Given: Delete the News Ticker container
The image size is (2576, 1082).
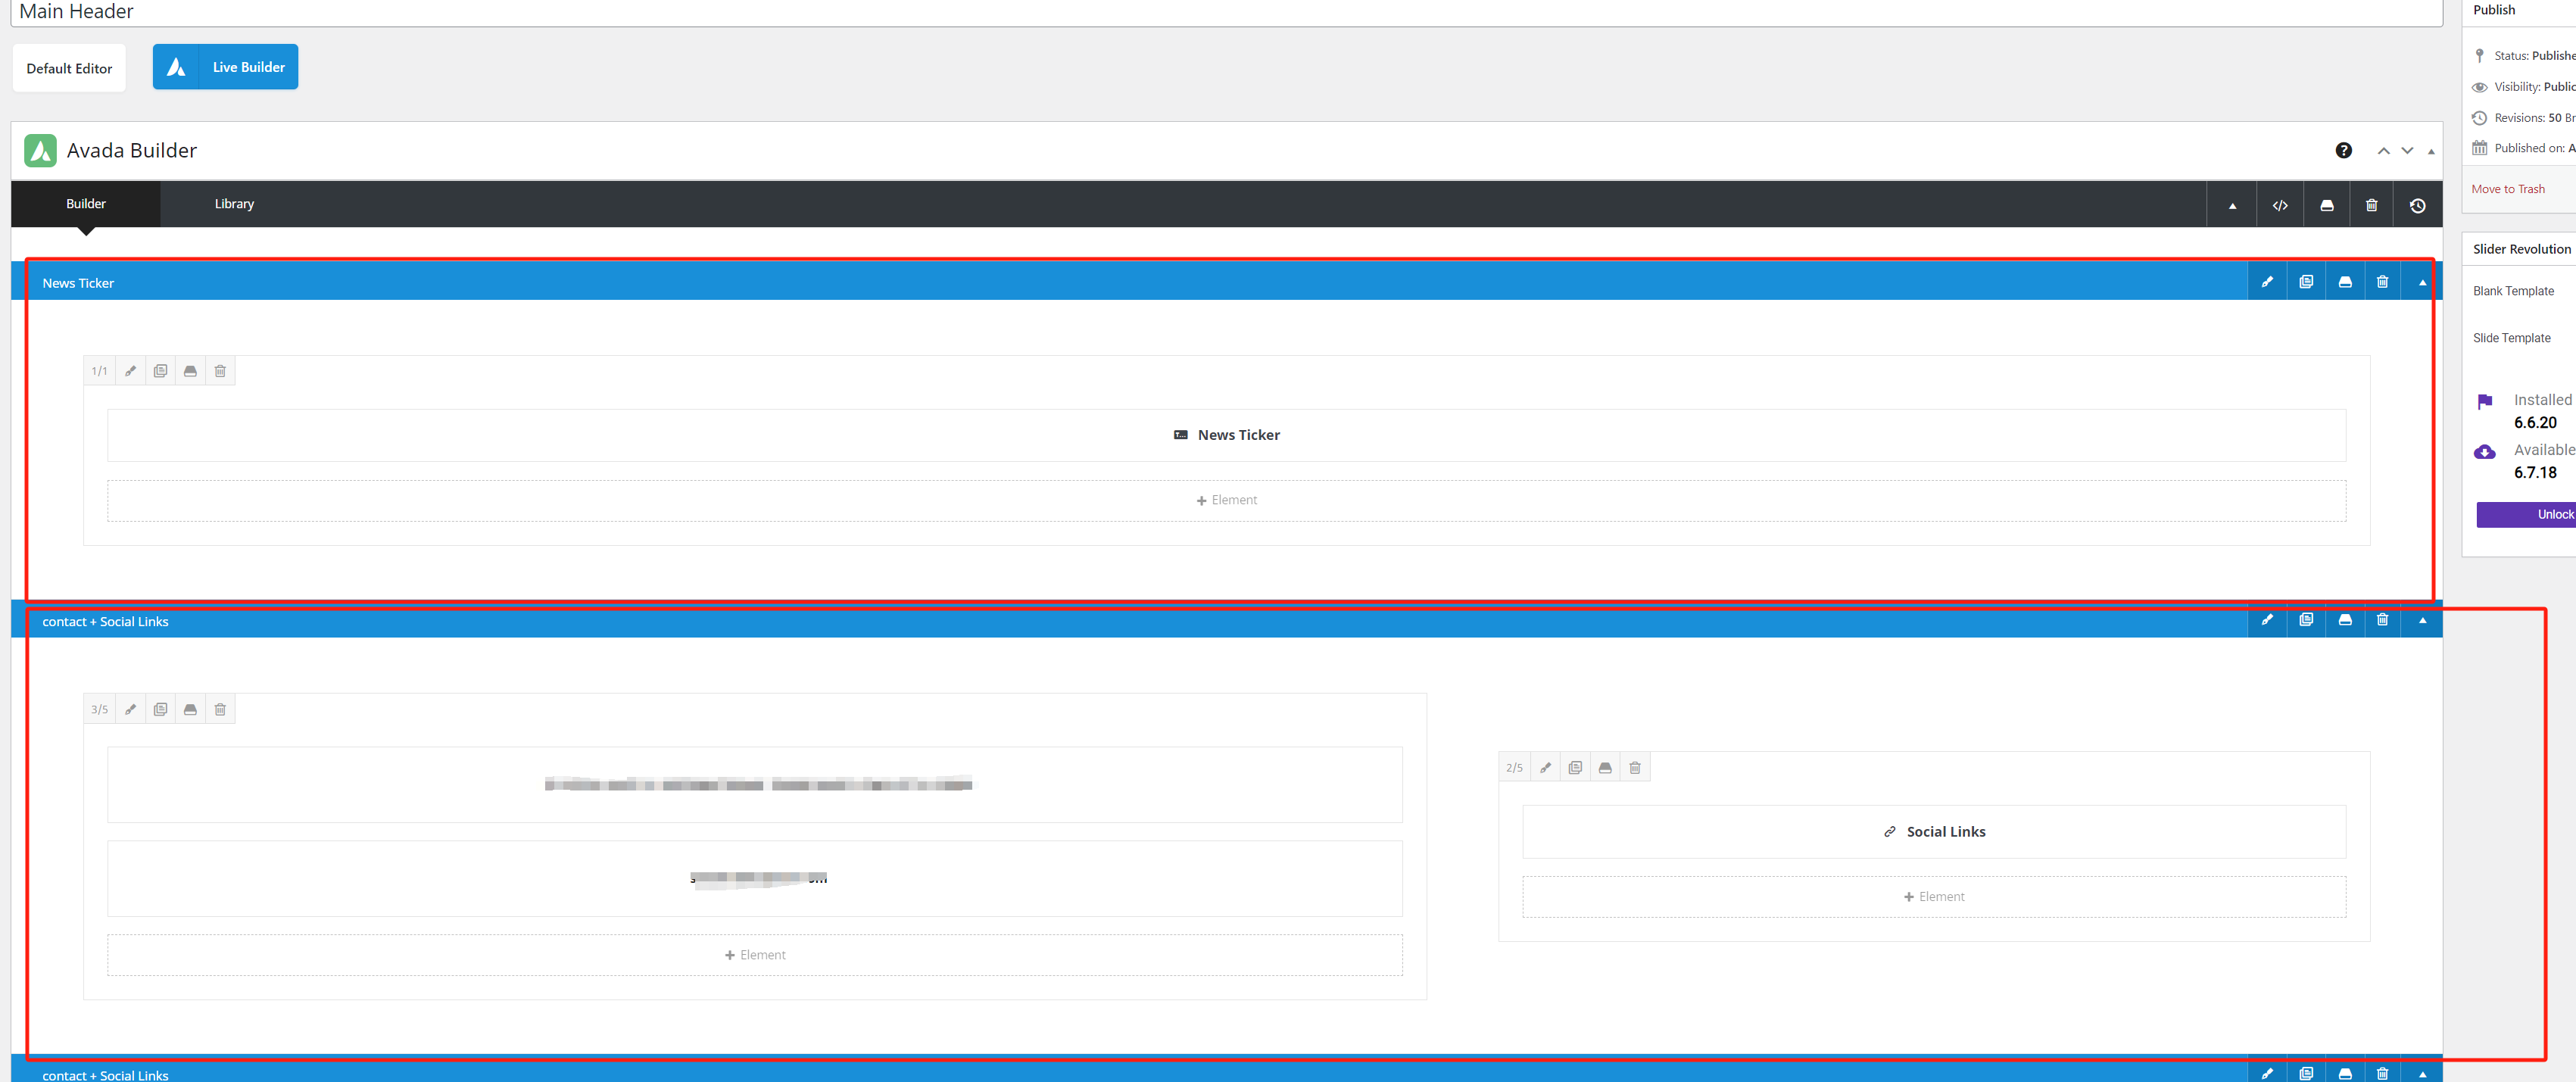Looking at the screenshot, I should coord(2382,282).
